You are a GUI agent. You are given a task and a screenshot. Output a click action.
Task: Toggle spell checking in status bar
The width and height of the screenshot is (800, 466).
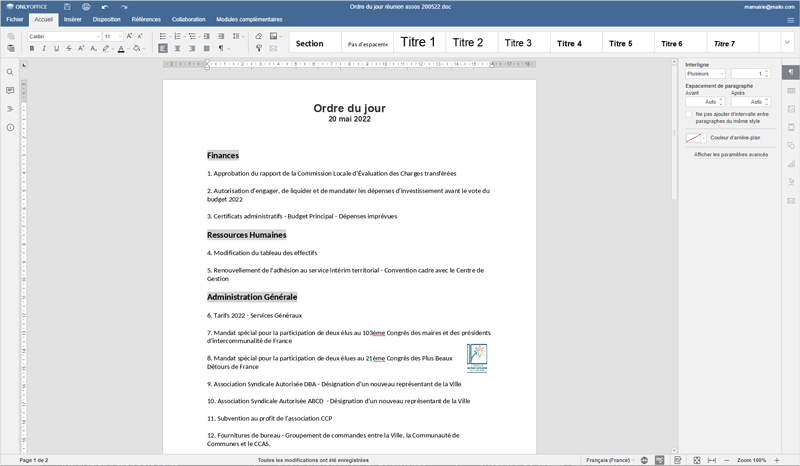tap(659, 460)
